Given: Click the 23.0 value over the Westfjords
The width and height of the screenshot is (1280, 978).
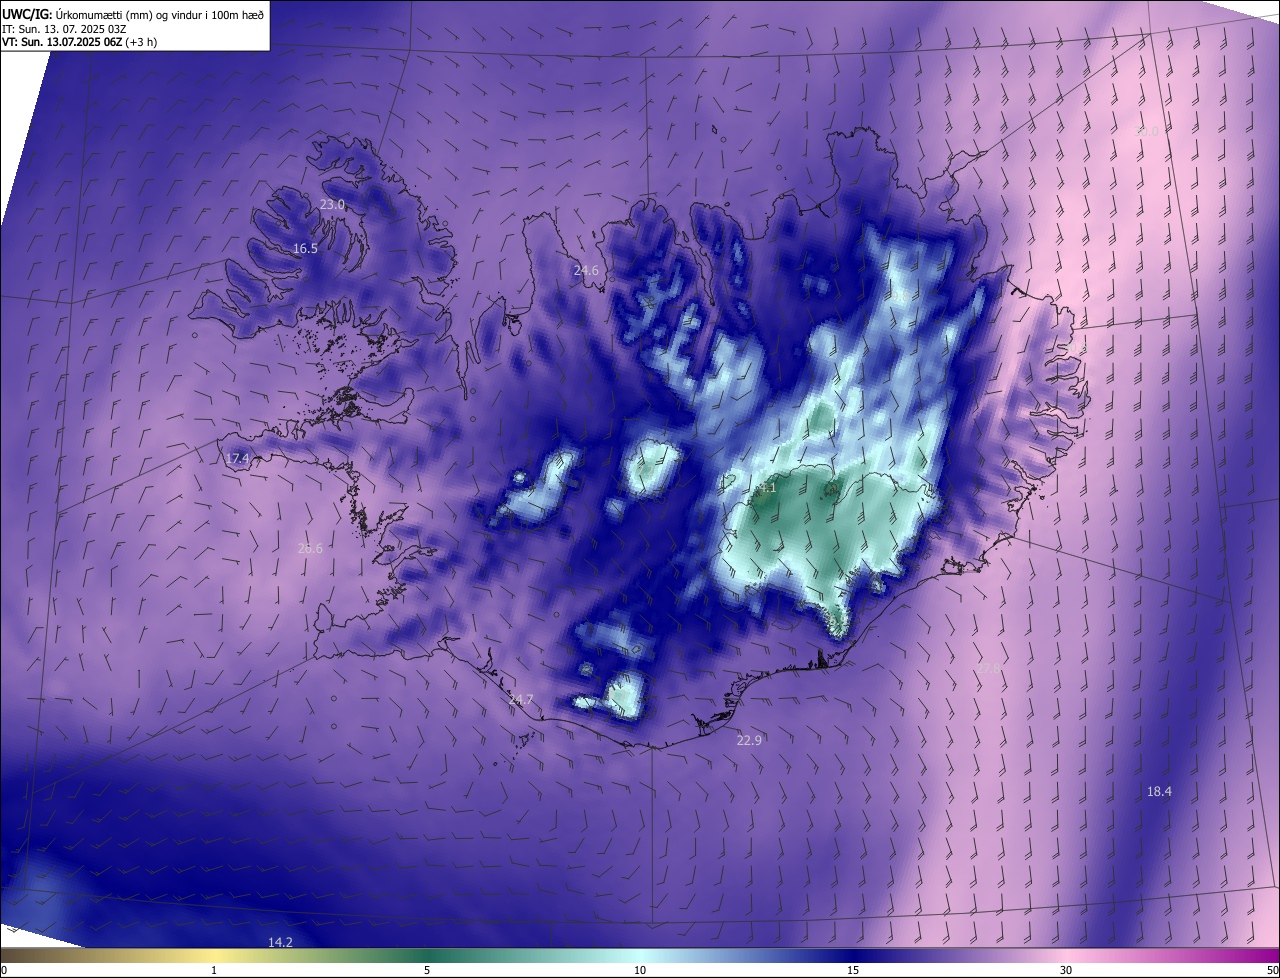Looking at the screenshot, I should pyautogui.click(x=332, y=204).
